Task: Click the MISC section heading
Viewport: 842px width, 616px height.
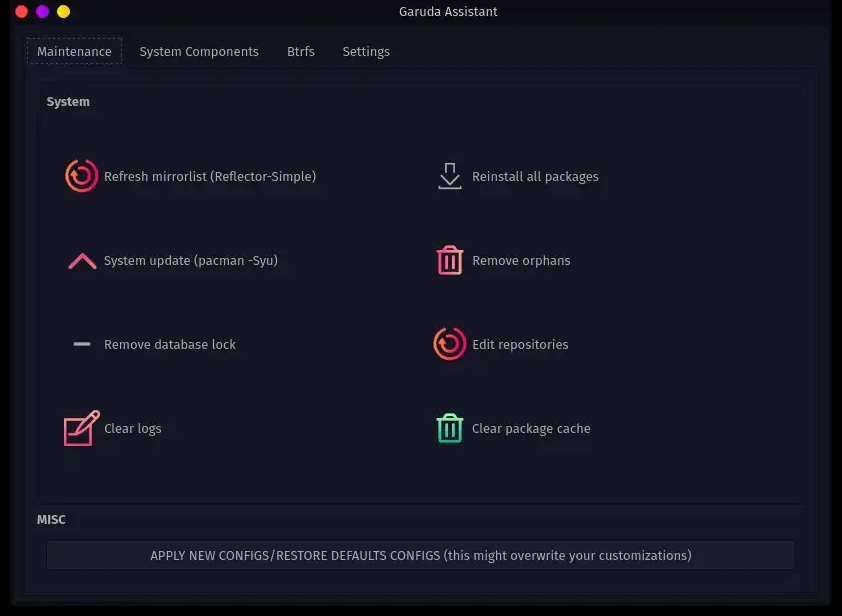Action: pyautogui.click(x=51, y=519)
